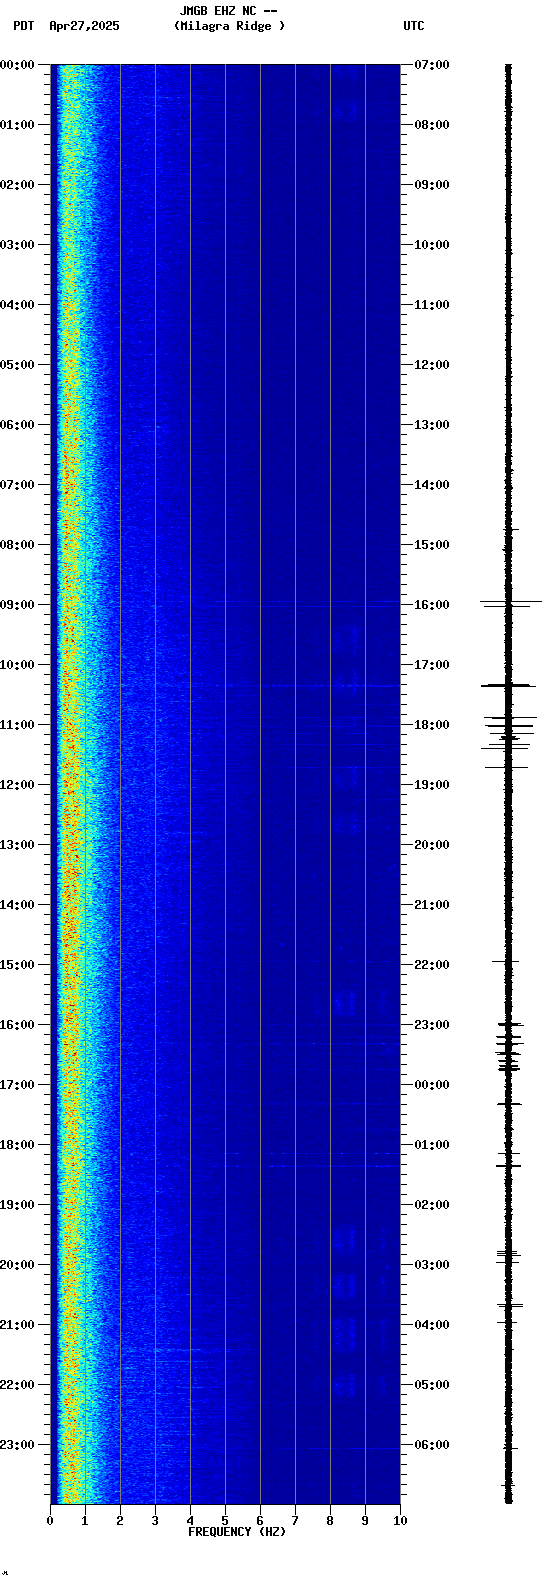The image size is (552, 1584).
Task: Click the 07:00 UTC time label
Action: point(432,65)
